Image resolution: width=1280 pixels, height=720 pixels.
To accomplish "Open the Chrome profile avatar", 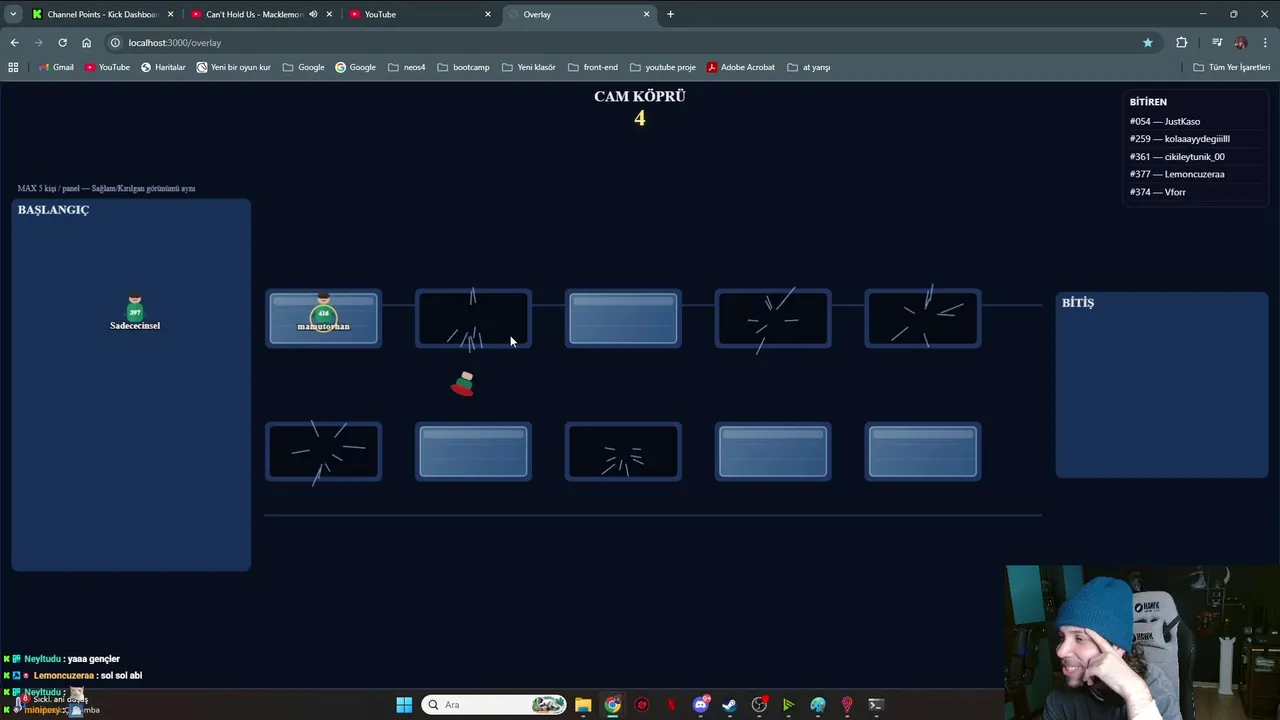I will point(1241,43).
